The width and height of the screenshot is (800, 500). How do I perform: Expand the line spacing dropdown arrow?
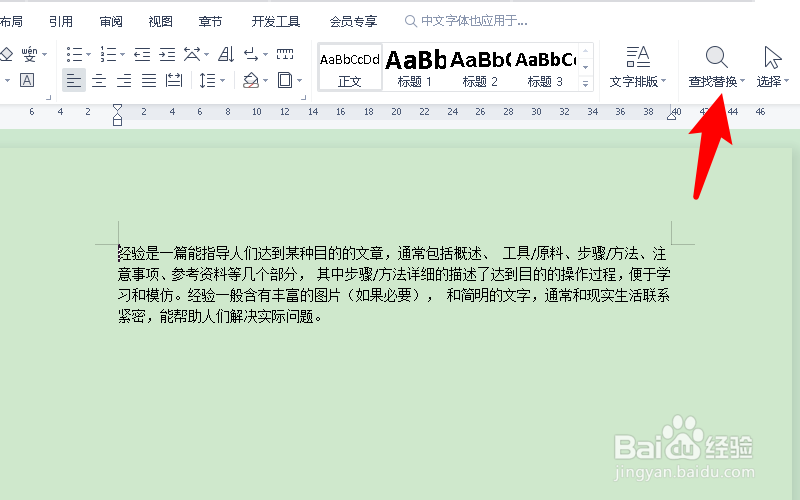point(222,80)
